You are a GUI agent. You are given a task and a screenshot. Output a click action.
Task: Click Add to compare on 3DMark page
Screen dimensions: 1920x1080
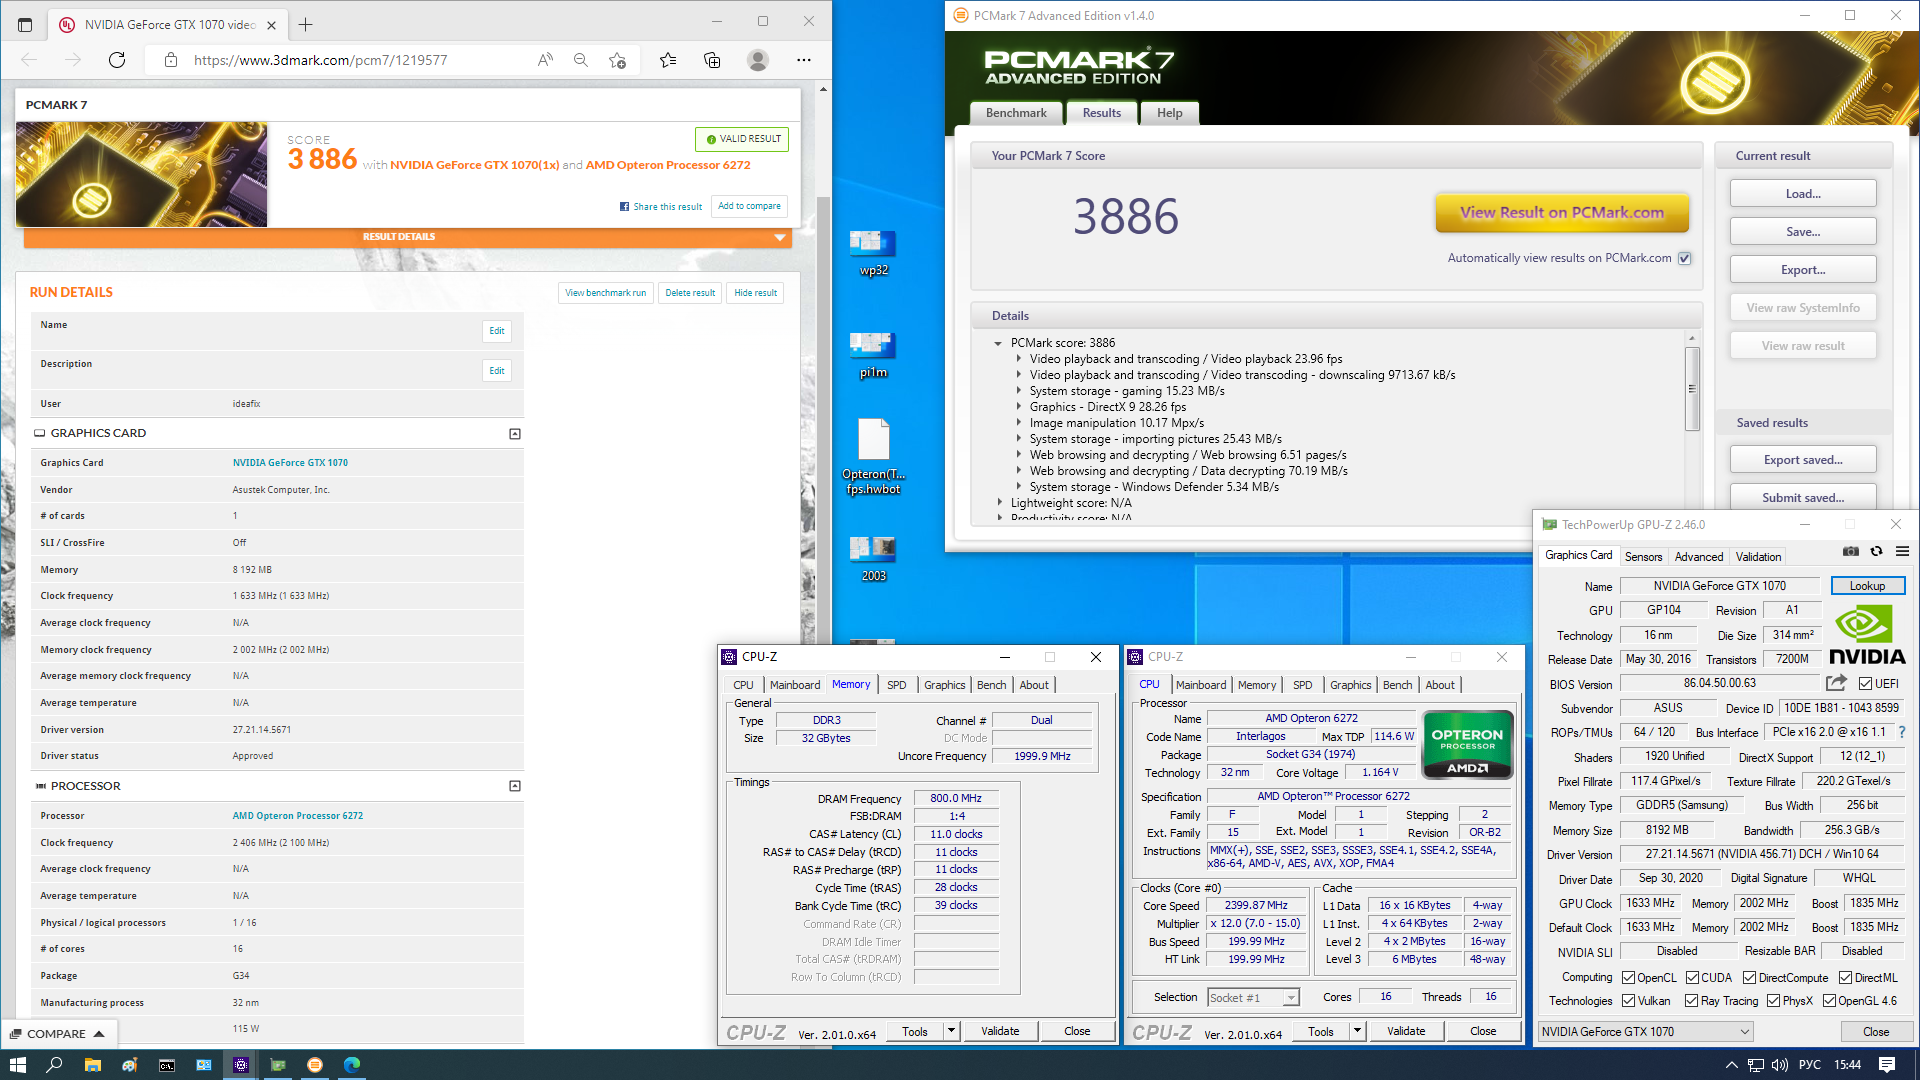750,206
